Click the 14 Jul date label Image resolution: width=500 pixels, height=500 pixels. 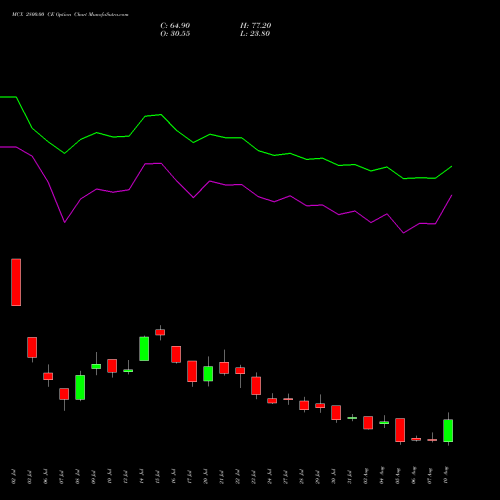click(142, 477)
